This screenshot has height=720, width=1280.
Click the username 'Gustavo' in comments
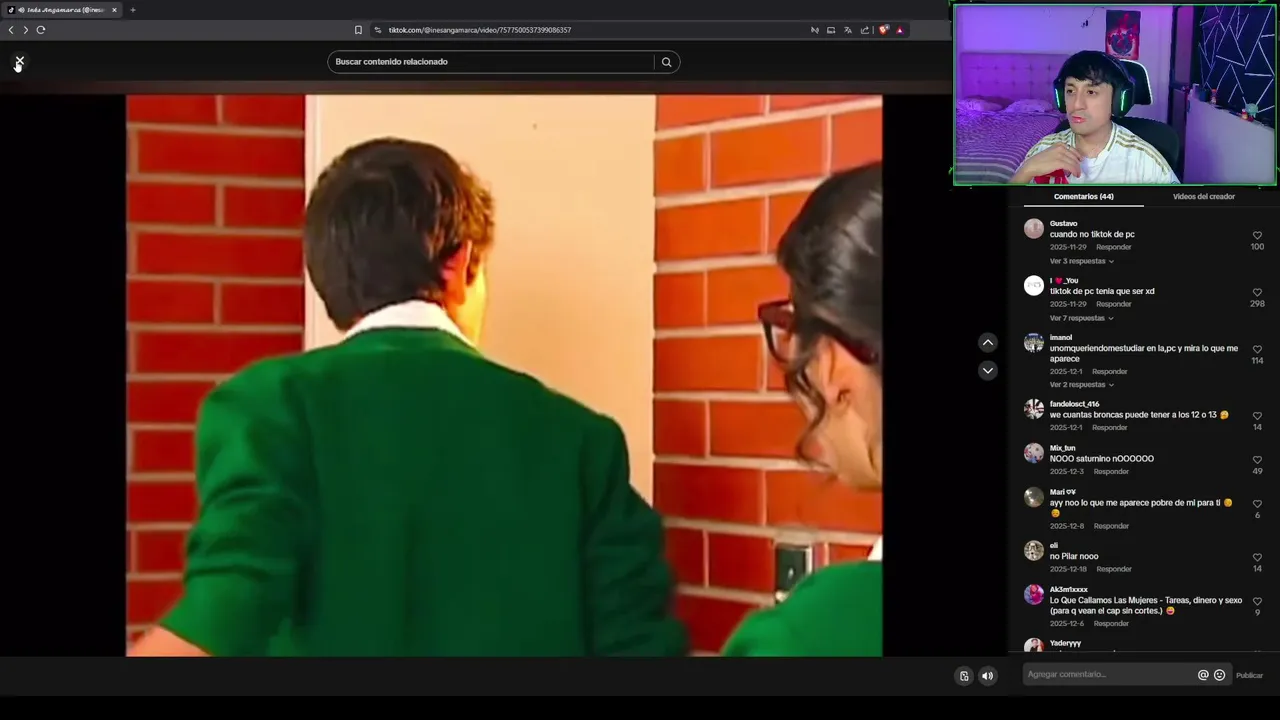tap(1063, 223)
